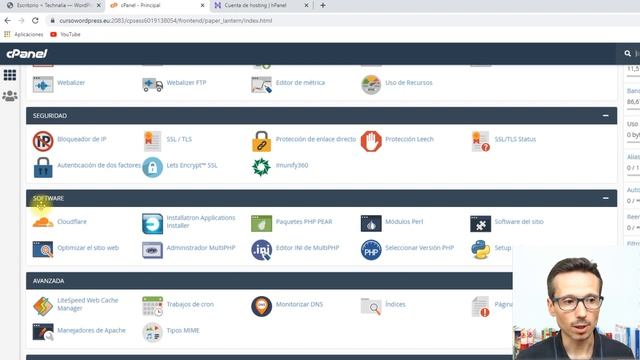Click the Tipos MIME link text

[183, 331]
